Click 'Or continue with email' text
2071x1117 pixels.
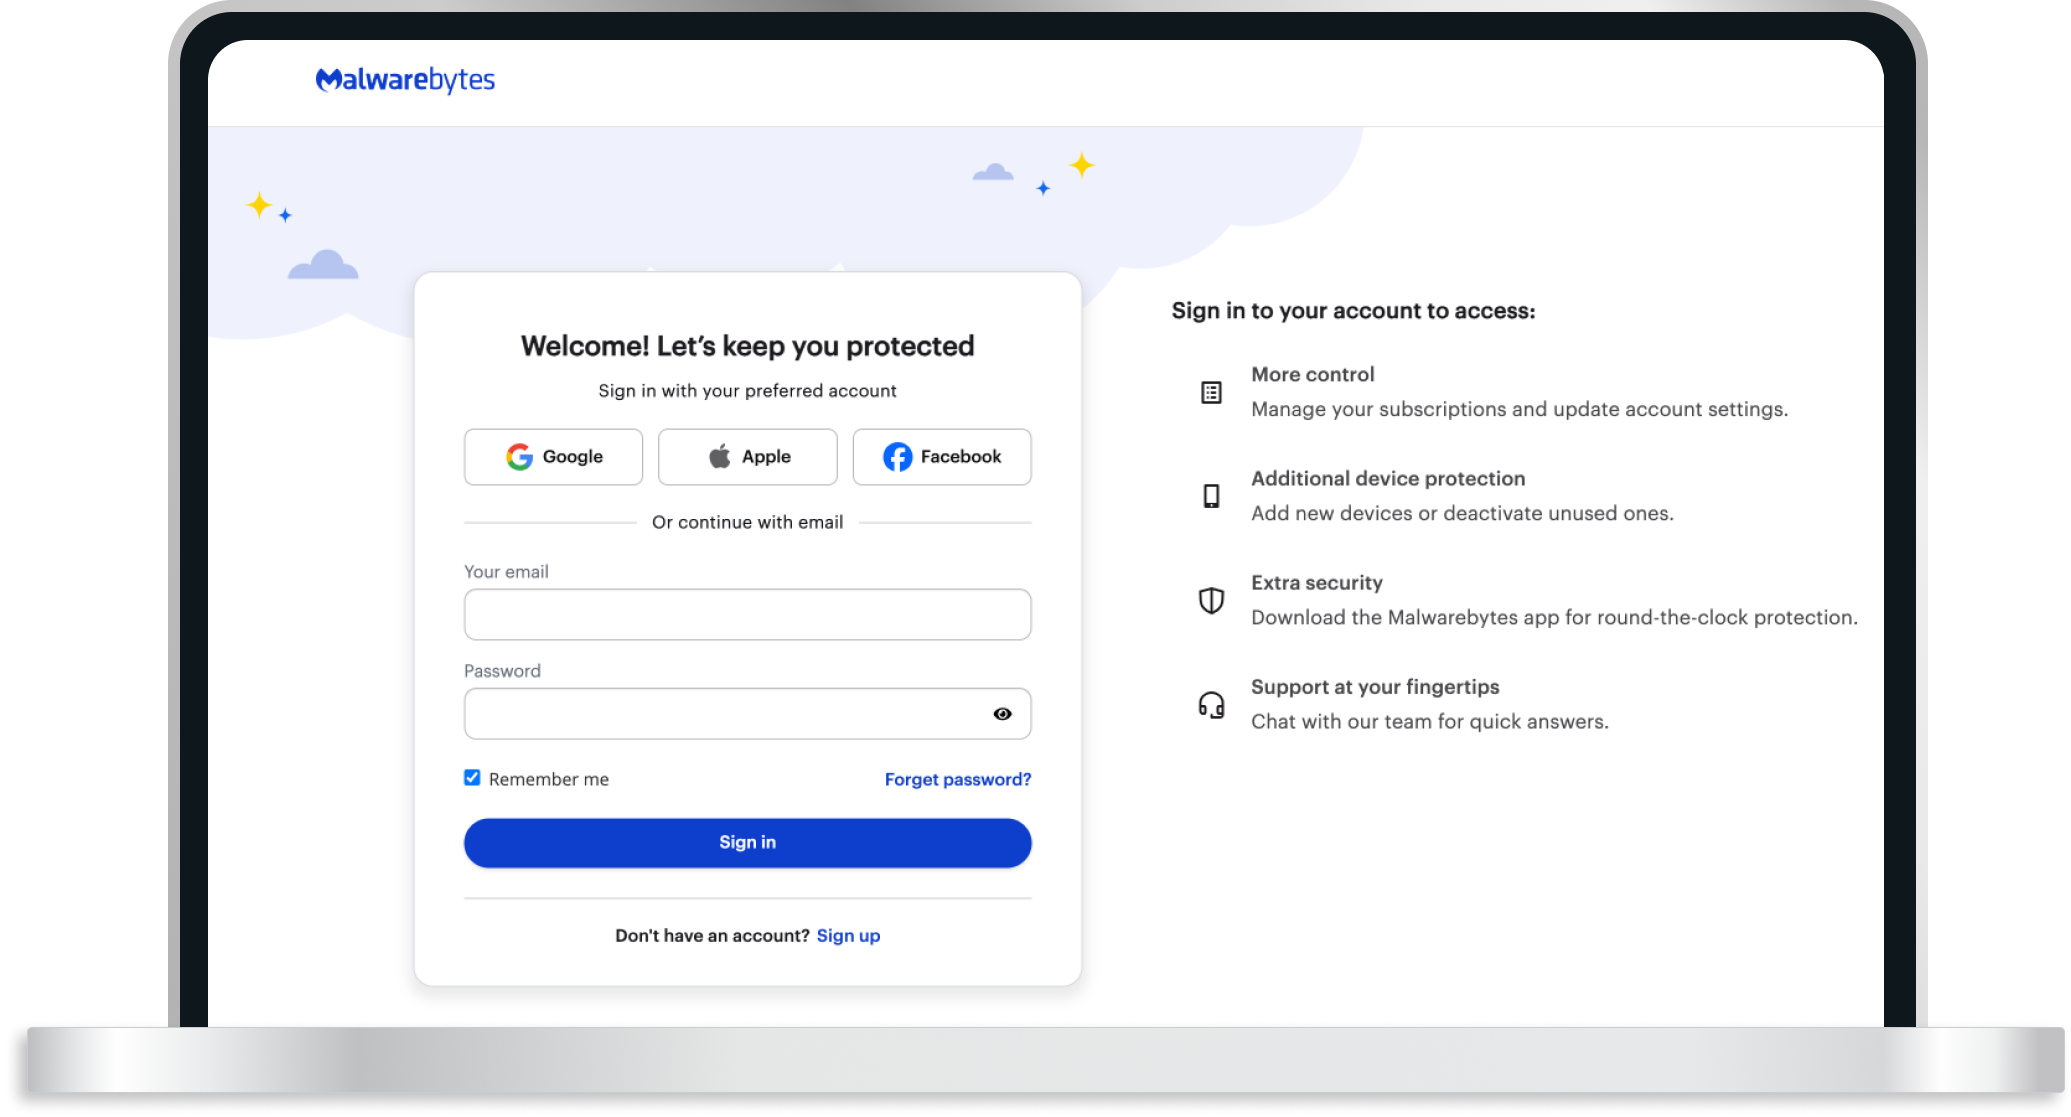tap(747, 522)
